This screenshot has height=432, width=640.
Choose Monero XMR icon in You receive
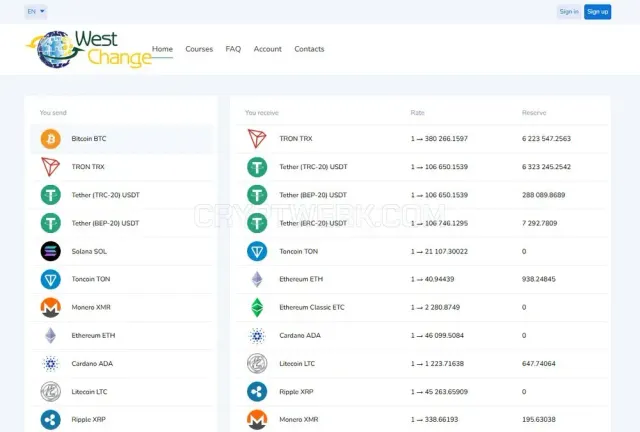tap(257, 420)
